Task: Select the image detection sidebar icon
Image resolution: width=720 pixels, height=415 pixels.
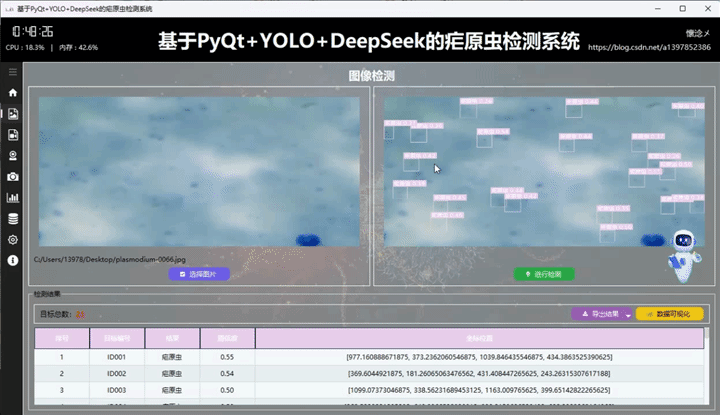Action: 13,114
